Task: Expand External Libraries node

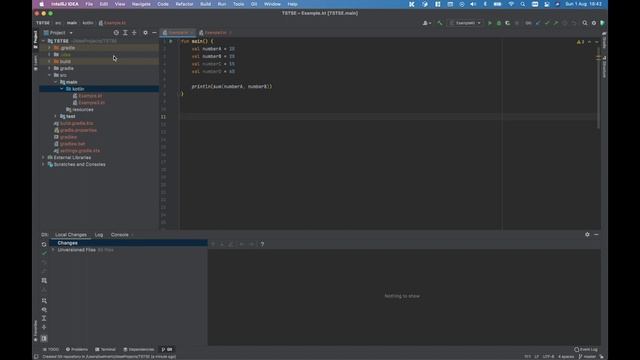Action: pos(43,158)
